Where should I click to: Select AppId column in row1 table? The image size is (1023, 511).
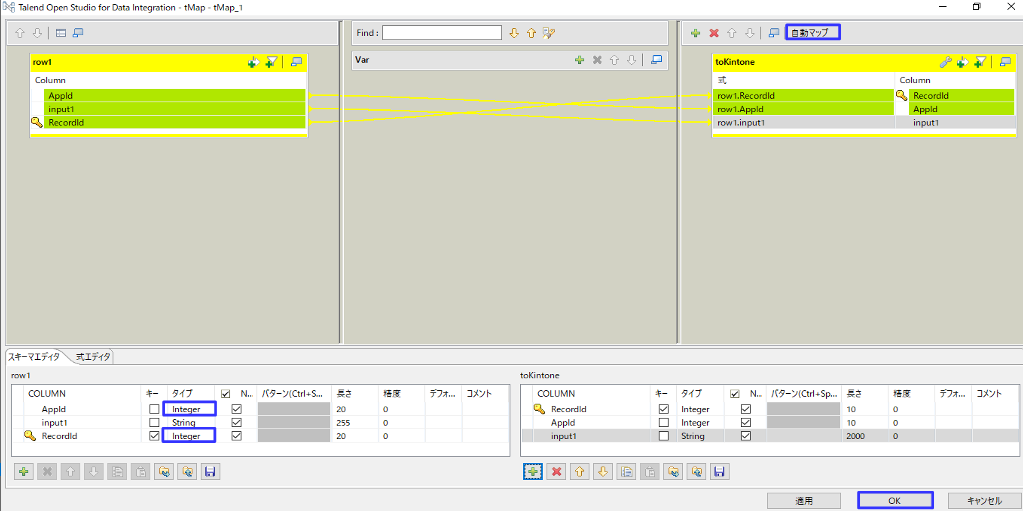pos(174,95)
